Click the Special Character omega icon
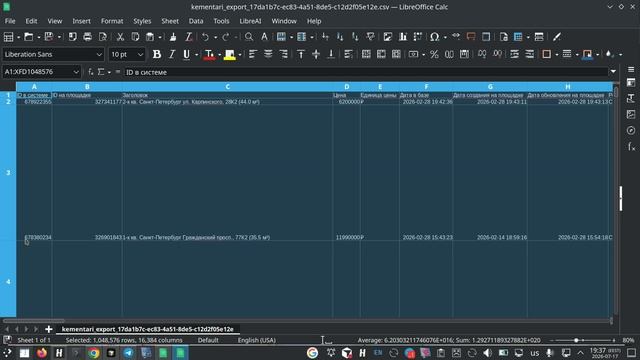Image resolution: width=640 pixels, height=360 pixels. tap(434, 37)
